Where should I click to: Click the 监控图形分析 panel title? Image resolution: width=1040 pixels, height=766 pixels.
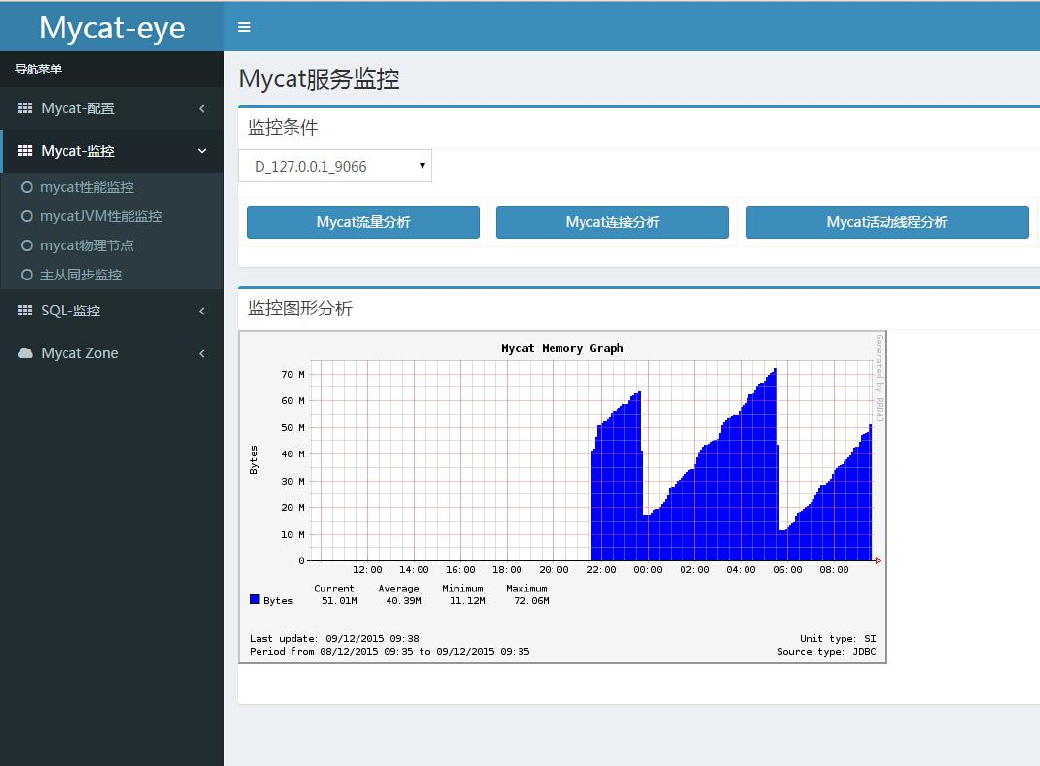pyautogui.click(x=300, y=308)
